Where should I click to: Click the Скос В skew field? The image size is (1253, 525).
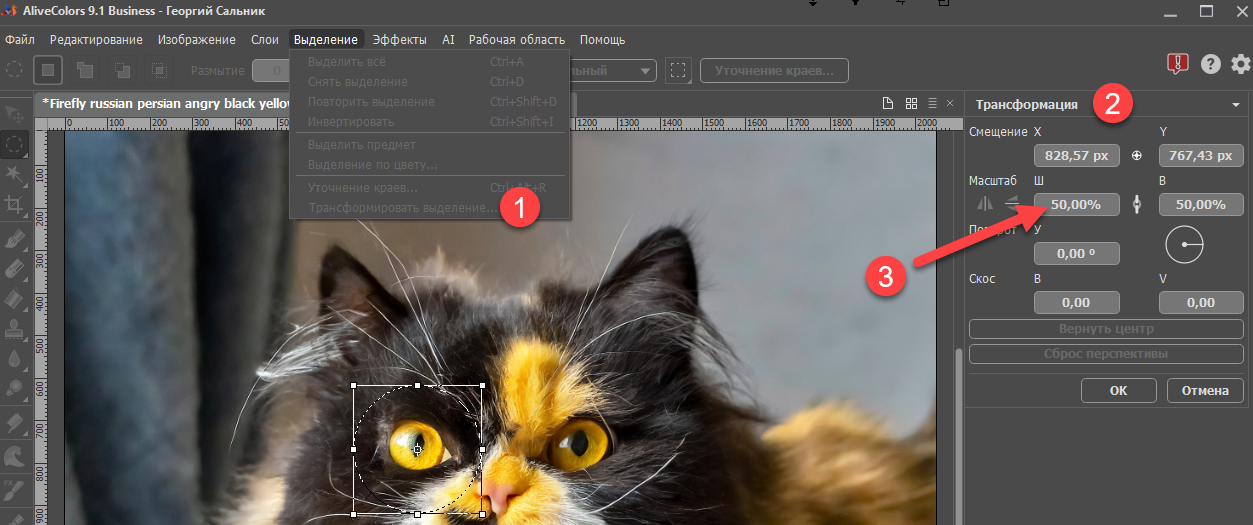tap(1076, 302)
